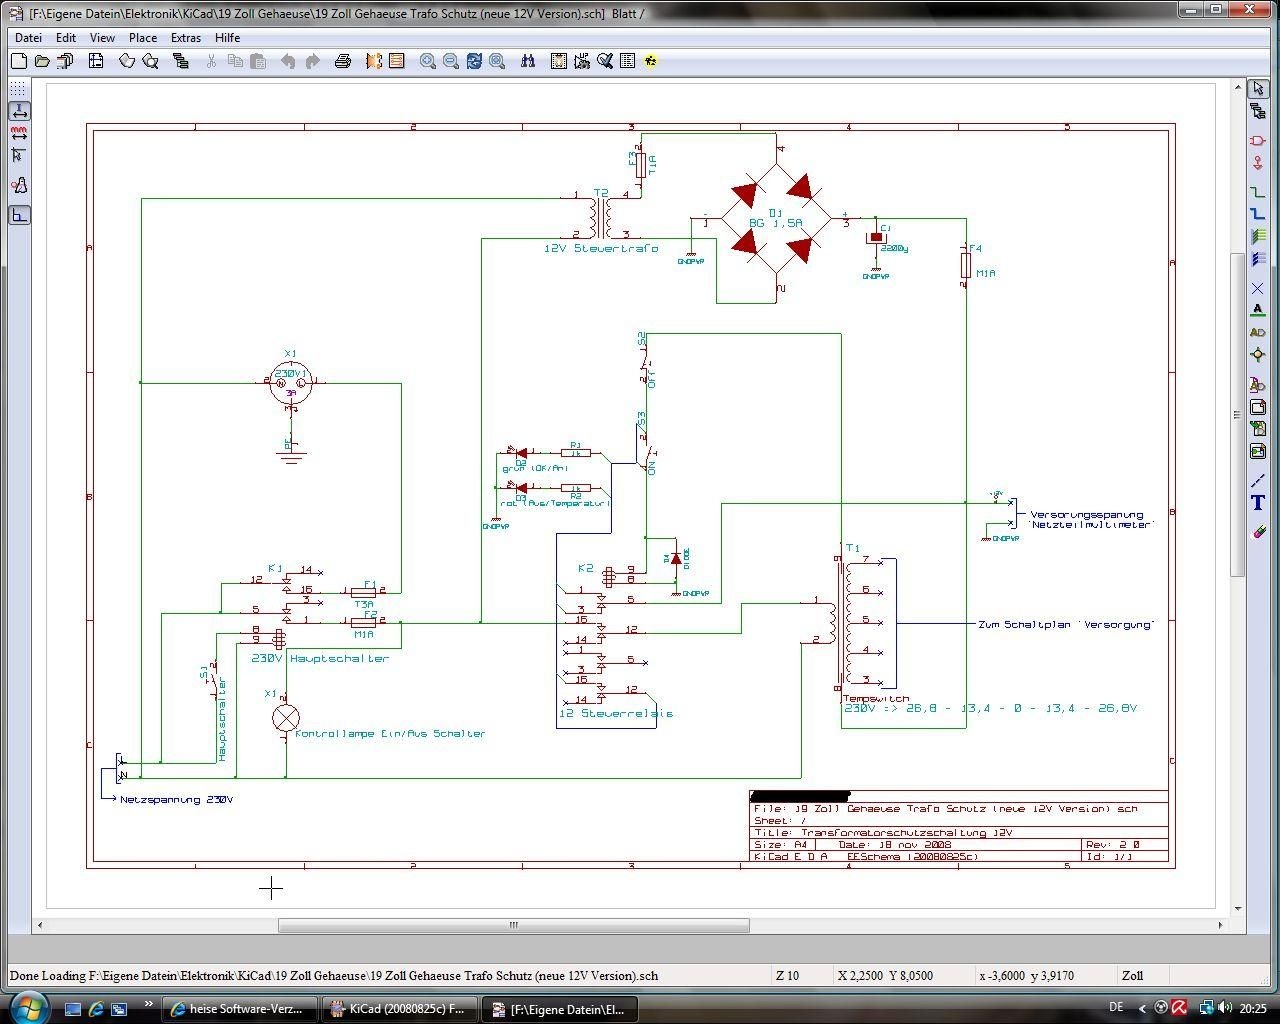Select the Place power port tool
This screenshot has width=1280, height=1024.
1258,162
